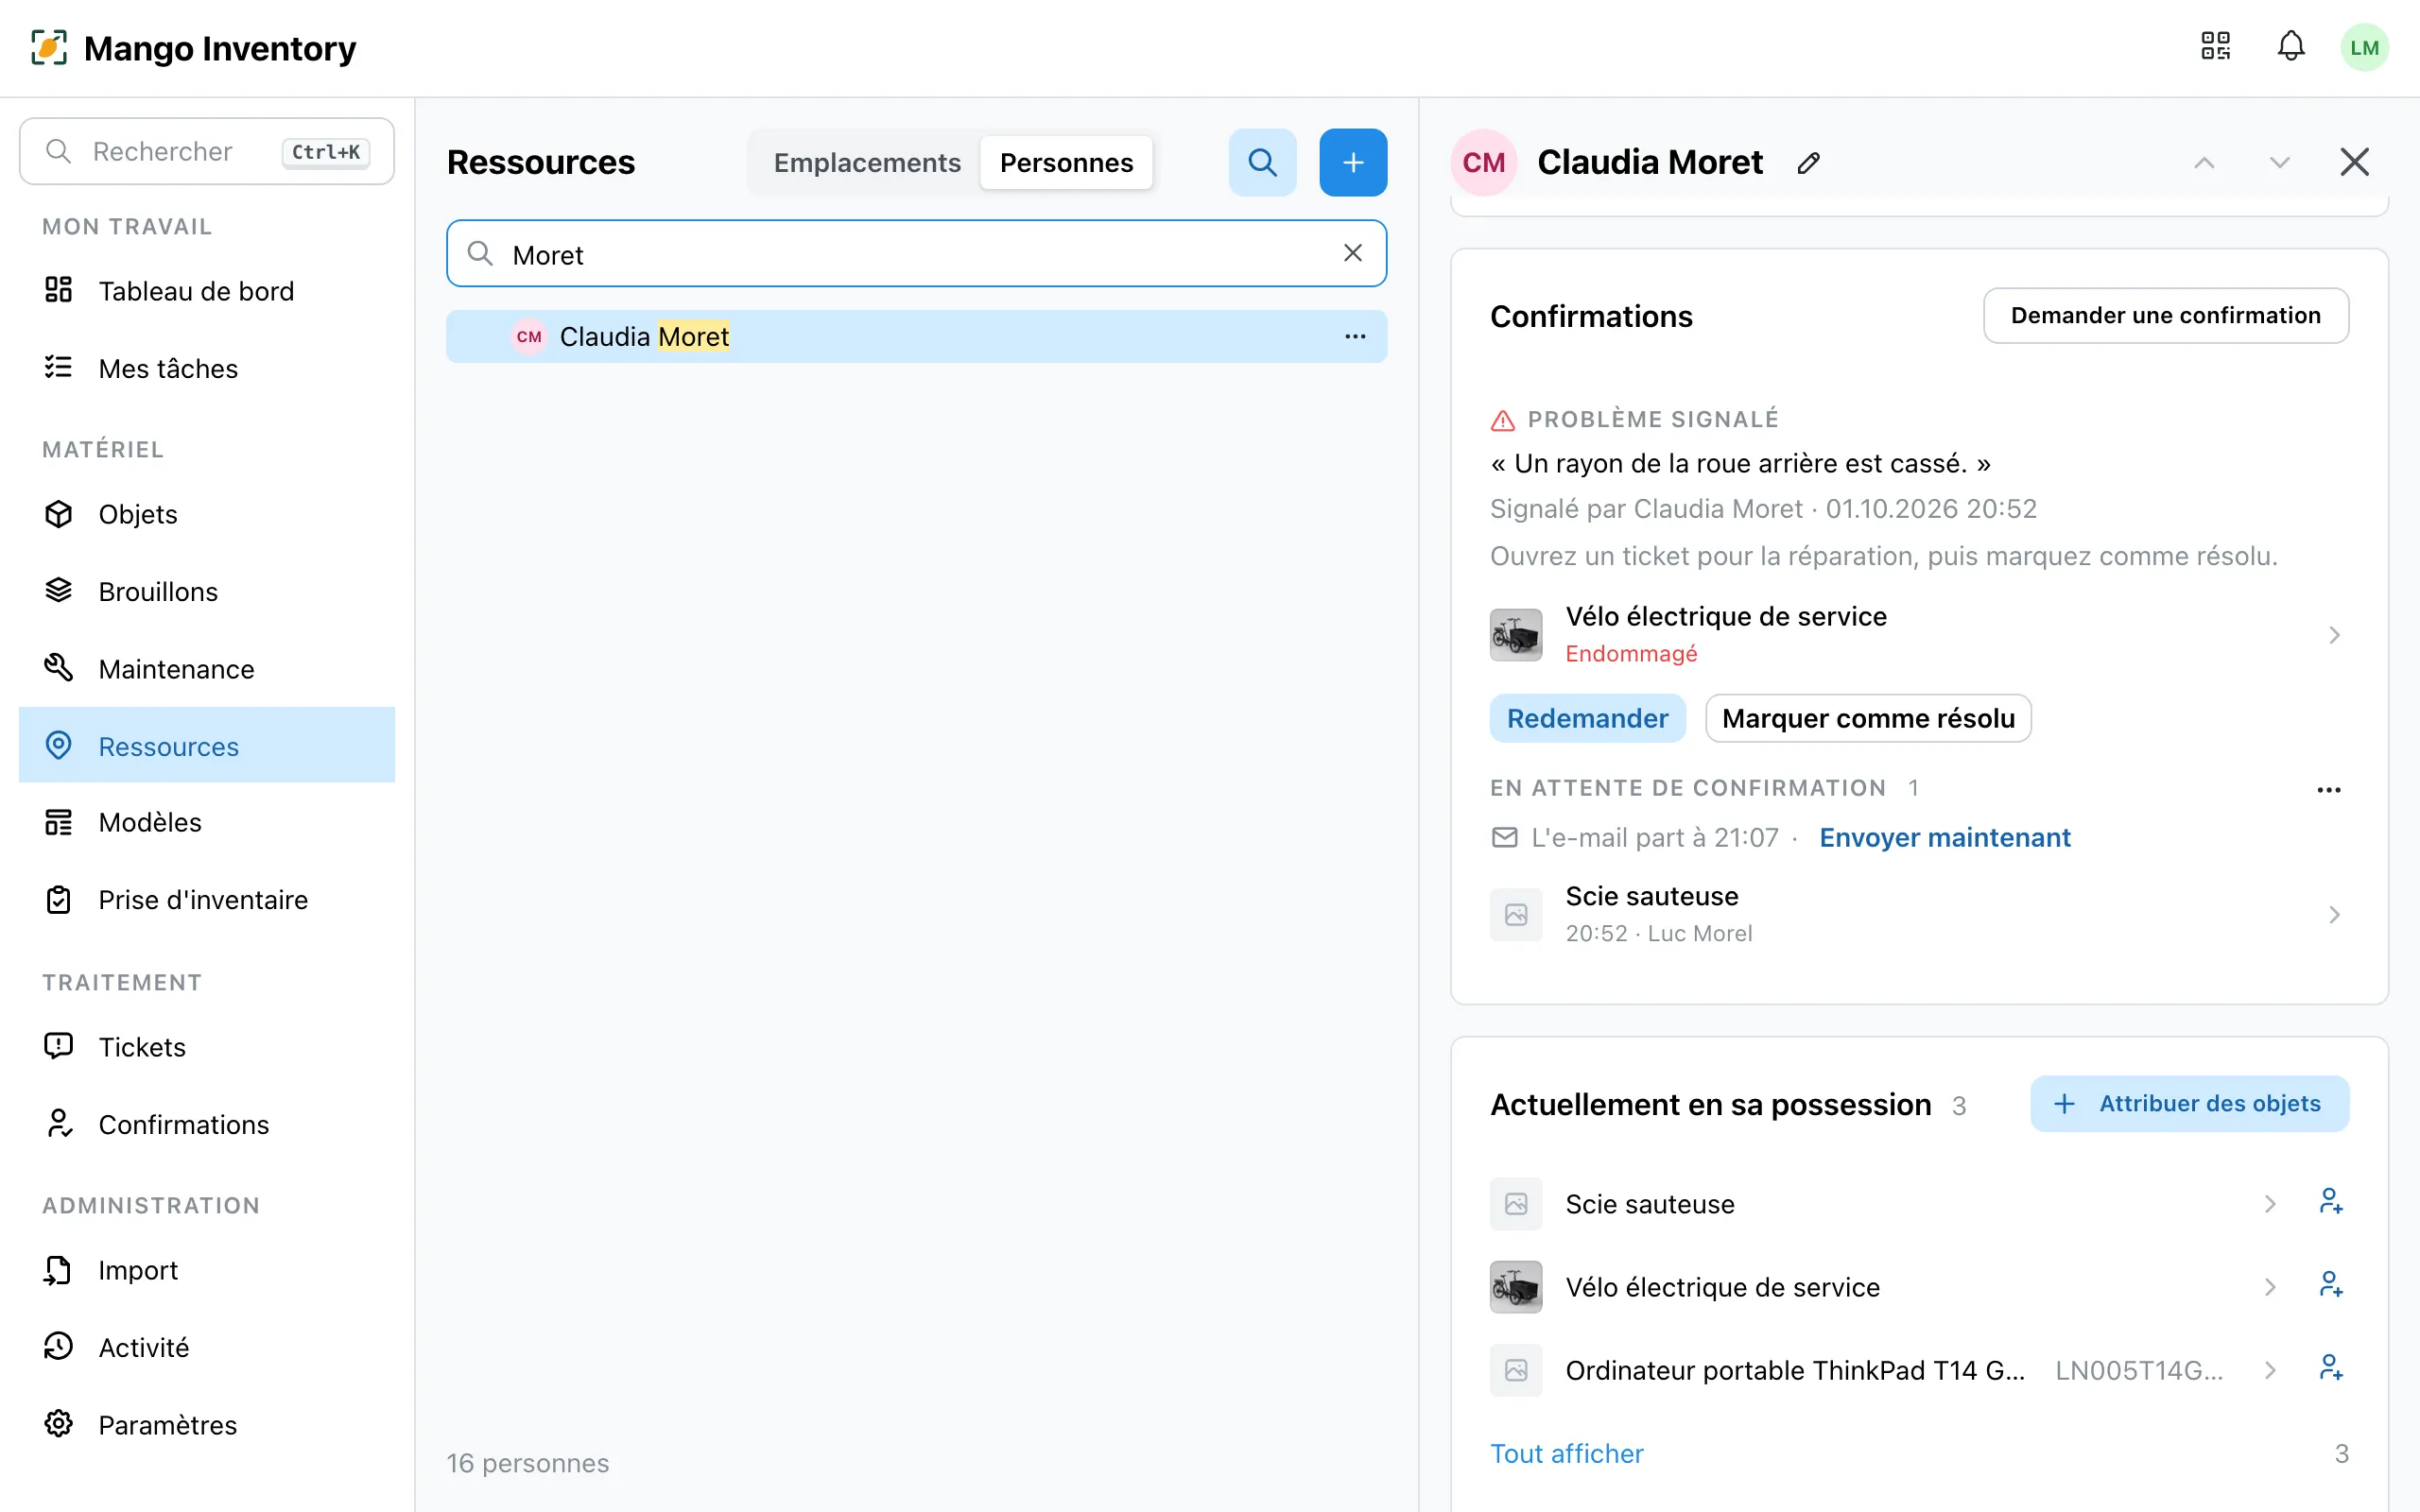Open the QR code scanner icon

click(2215, 46)
